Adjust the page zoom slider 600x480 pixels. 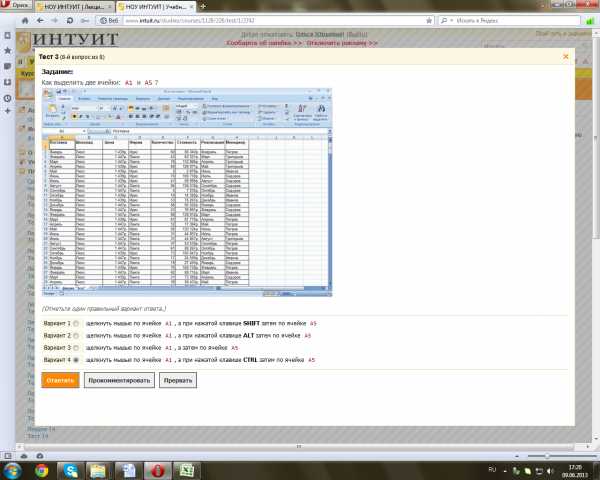pos(547,456)
